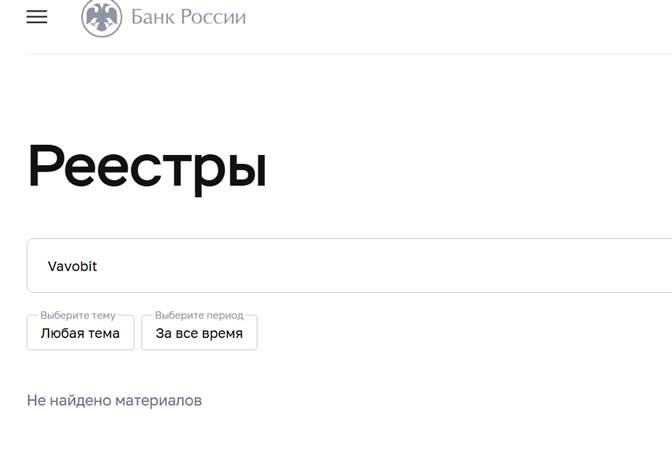Click the double-headed eagle emblem logo
Viewport: 672px width, 454px height.
[x=102, y=17]
